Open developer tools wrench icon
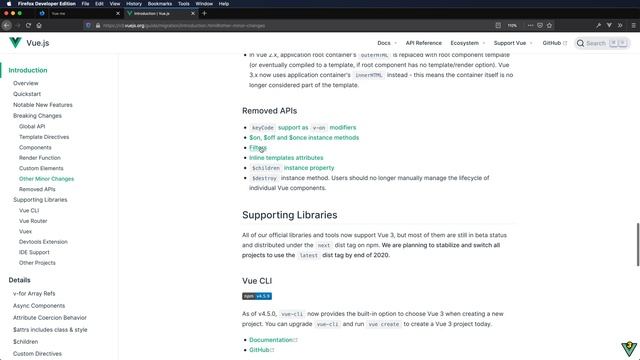Screen dimensions: 640x360 [598, 25]
